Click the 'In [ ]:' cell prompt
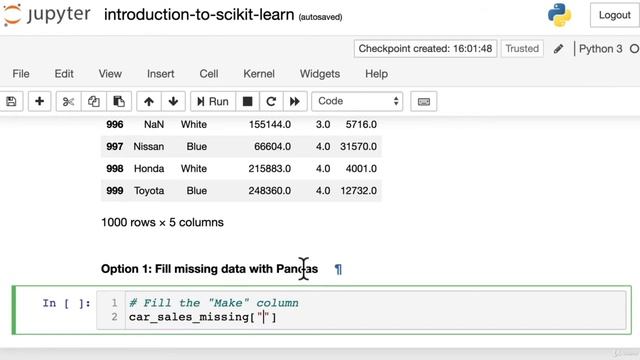The width and height of the screenshot is (640, 360). point(67,303)
